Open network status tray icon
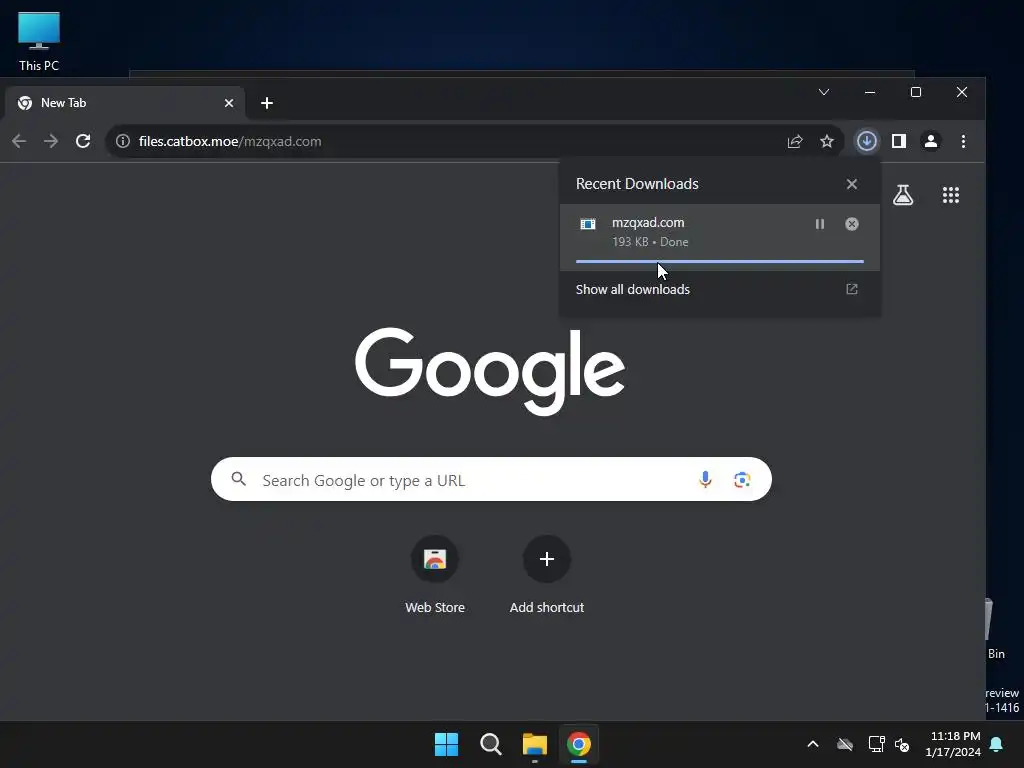 pyautogui.click(x=876, y=744)
